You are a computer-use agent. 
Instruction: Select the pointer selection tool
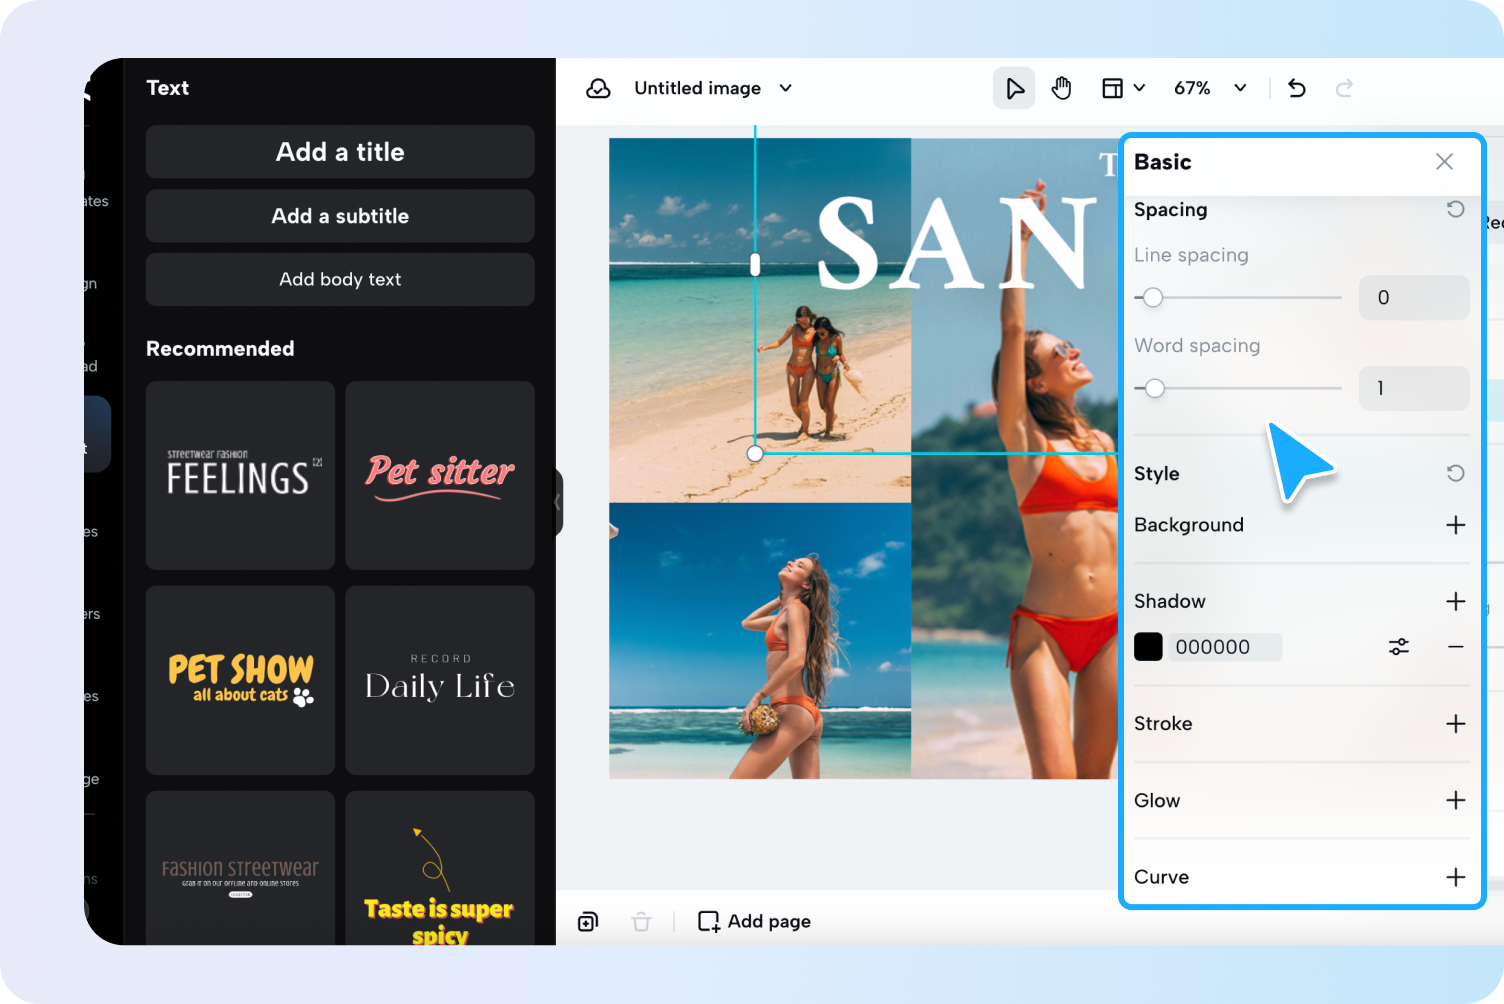click(1014, 89)
